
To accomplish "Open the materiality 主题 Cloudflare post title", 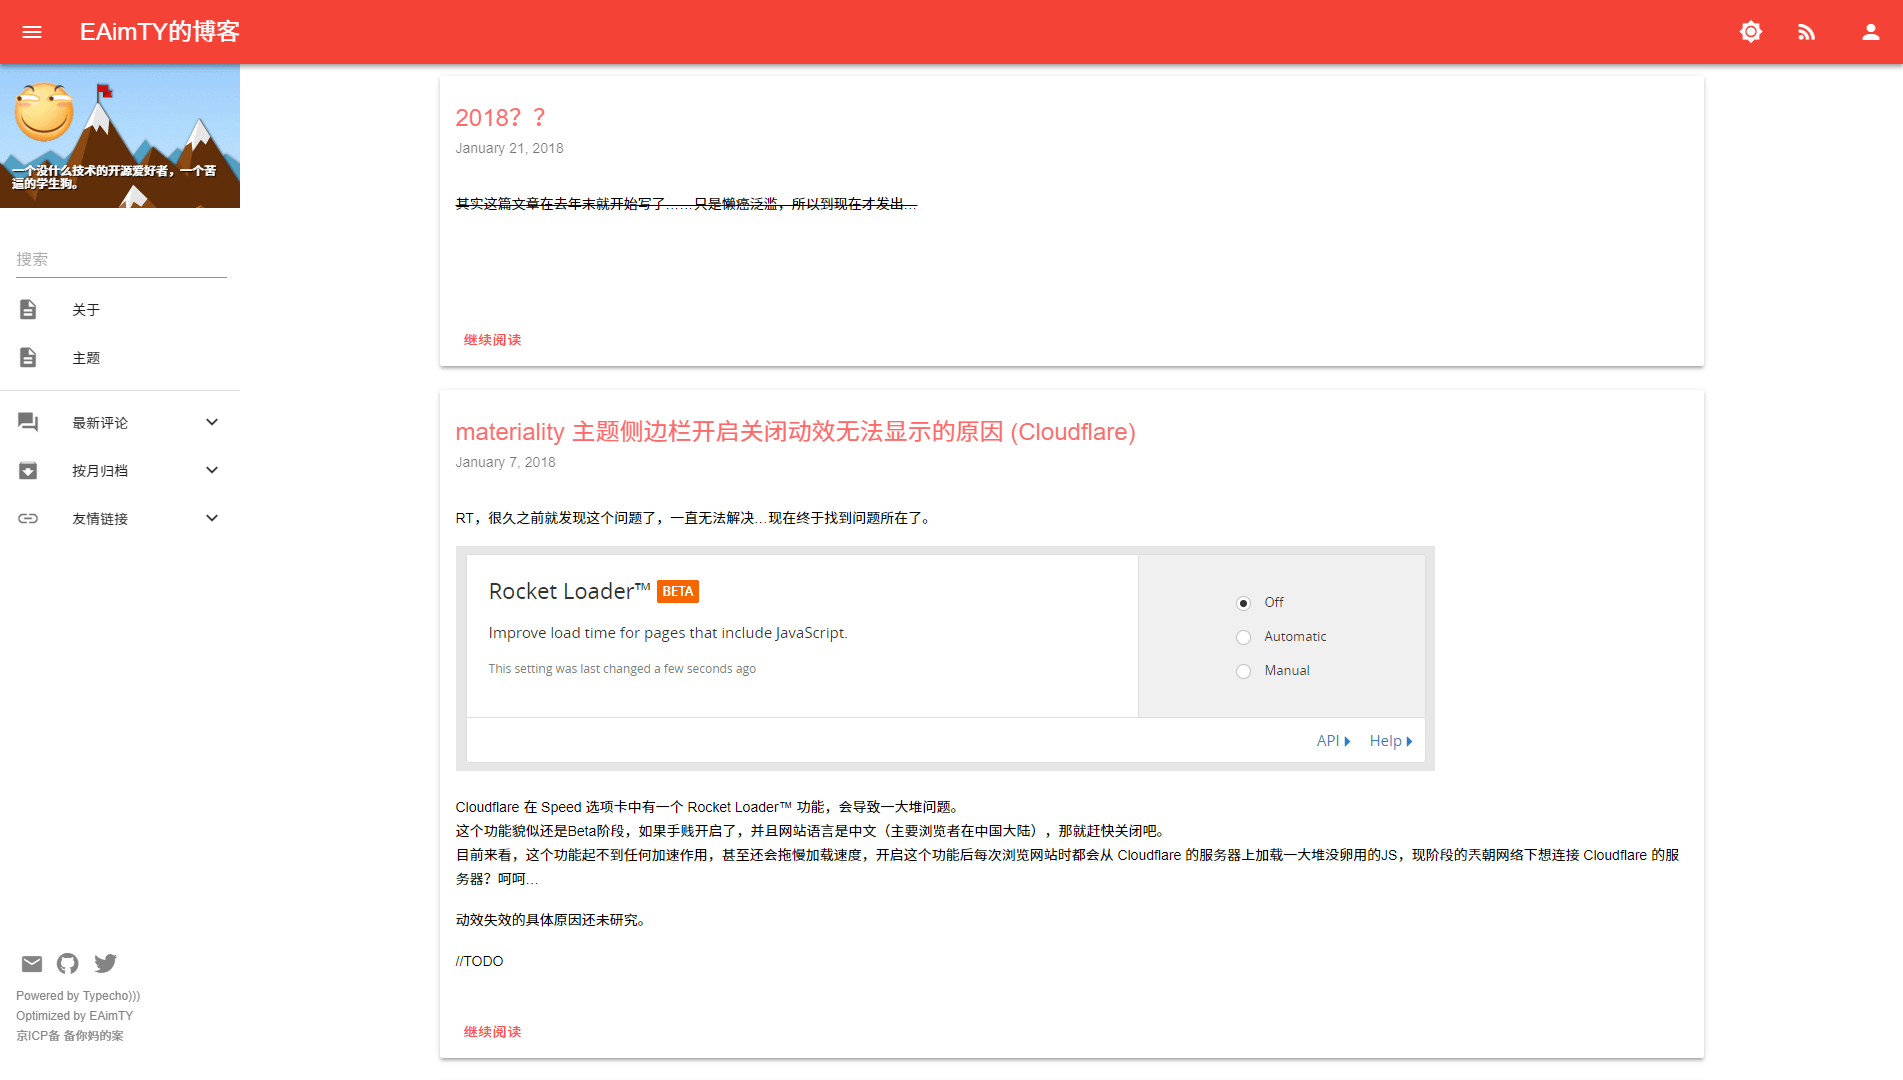I will pos(795,432).
